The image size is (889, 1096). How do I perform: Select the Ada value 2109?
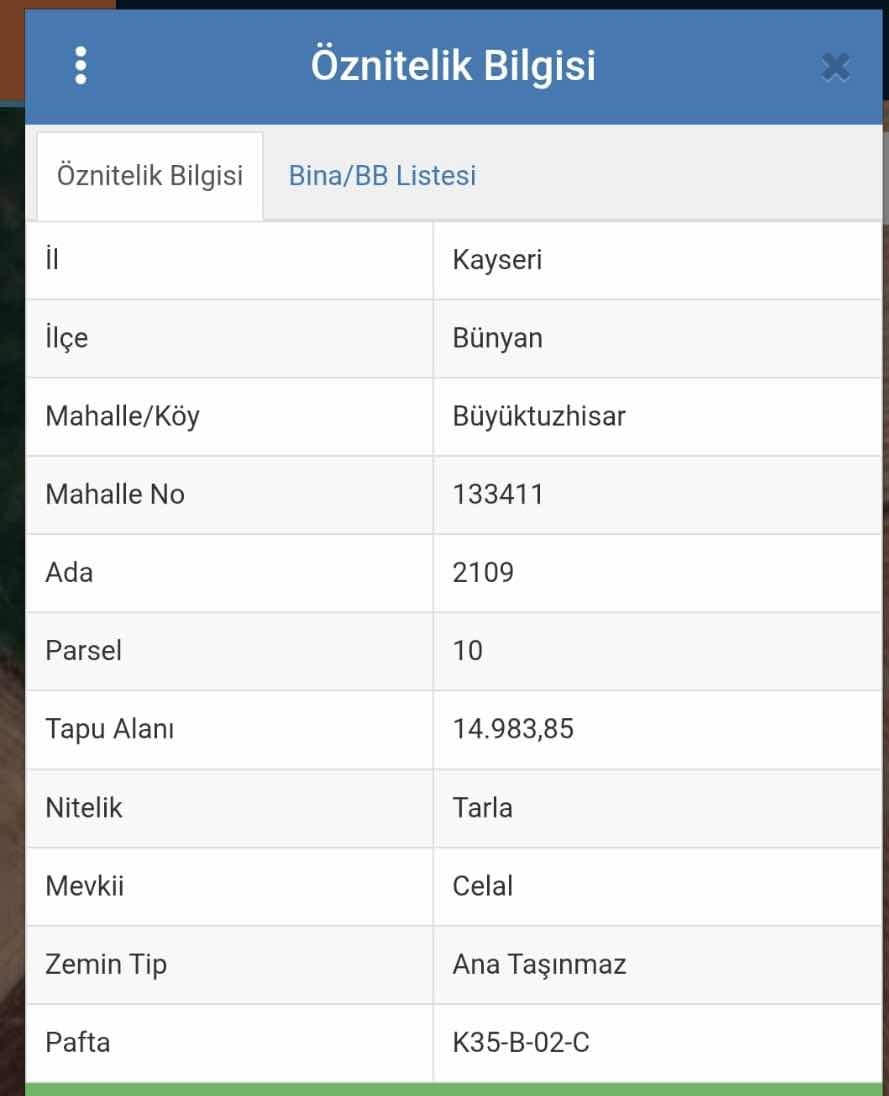[x=483, y=573]
